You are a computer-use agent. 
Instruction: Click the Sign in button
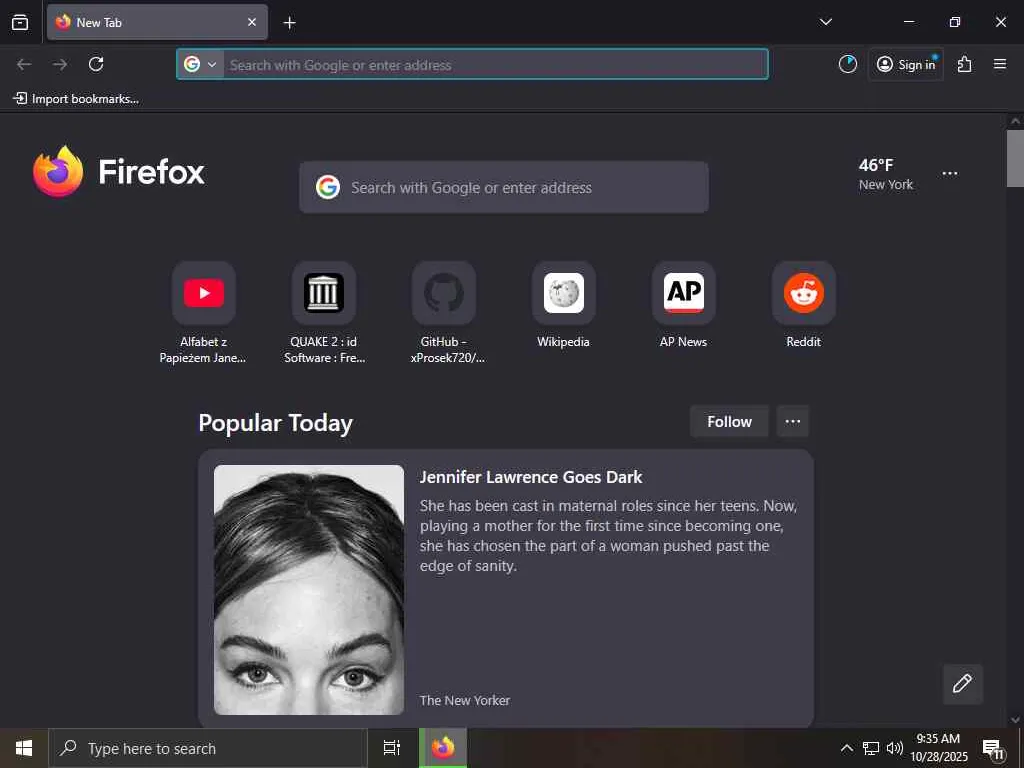(906, 64)
